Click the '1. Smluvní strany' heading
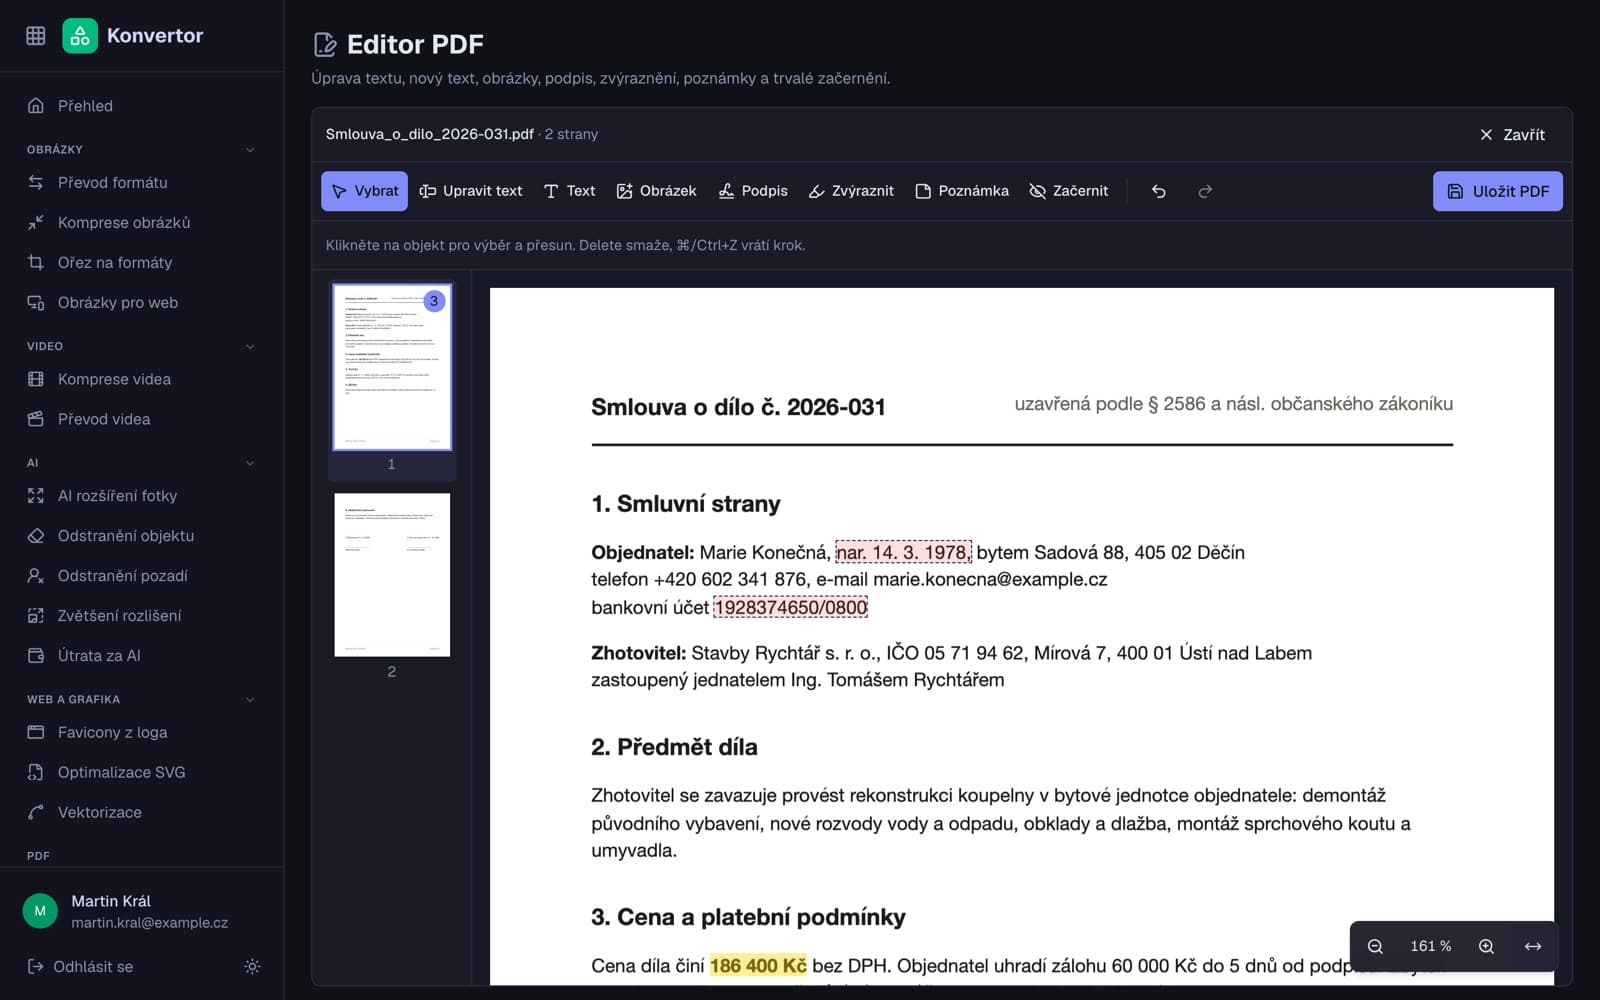Image resolution: width=1600 pixels, height=1000 pixels. [686, 504]
